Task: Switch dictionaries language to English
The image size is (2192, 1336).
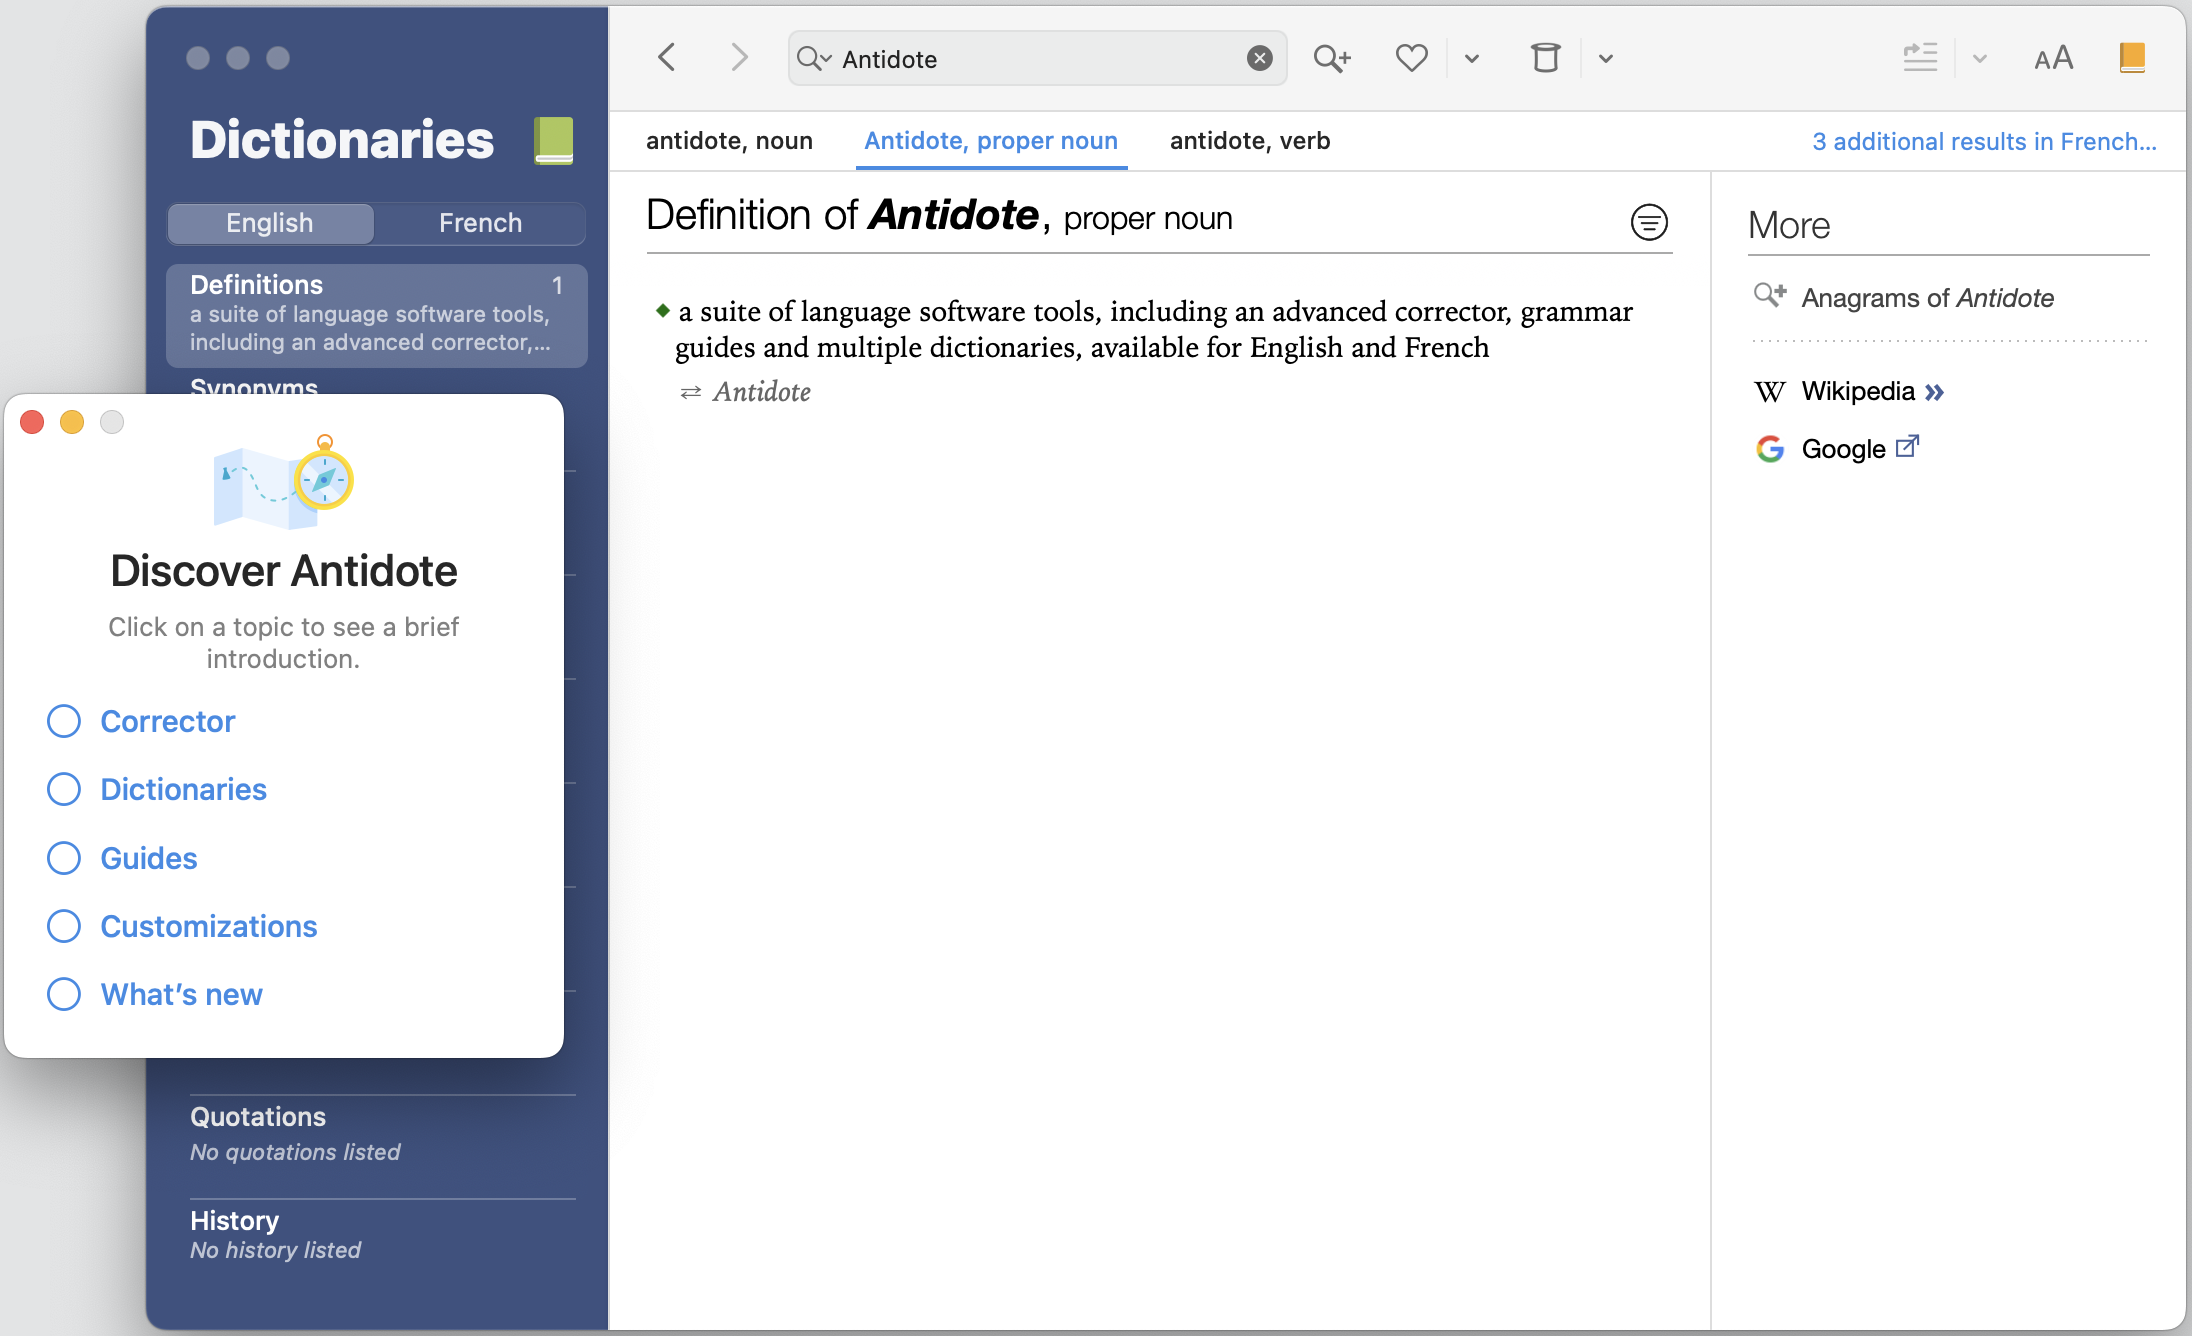Action: [270, 223]
